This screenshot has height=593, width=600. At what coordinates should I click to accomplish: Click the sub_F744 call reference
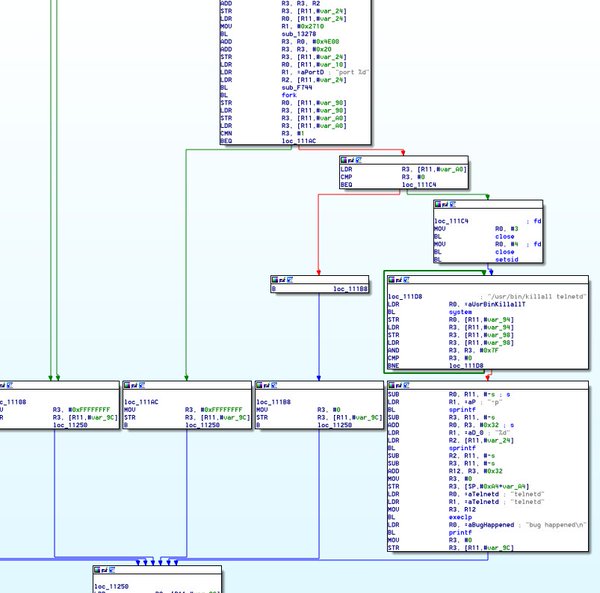tap(297, 87)
